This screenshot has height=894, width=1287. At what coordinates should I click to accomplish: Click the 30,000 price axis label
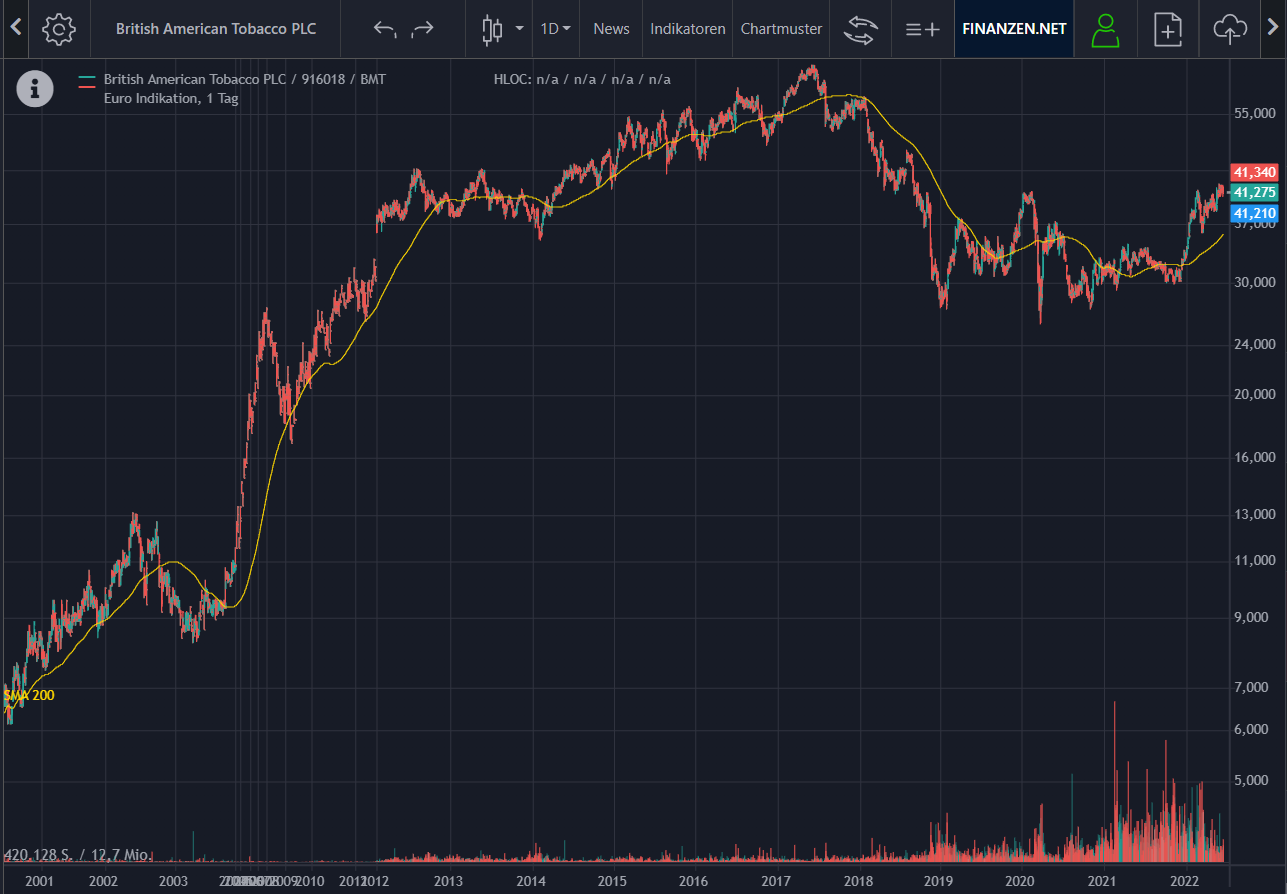pyautogui.click(x=1254, y=283)
